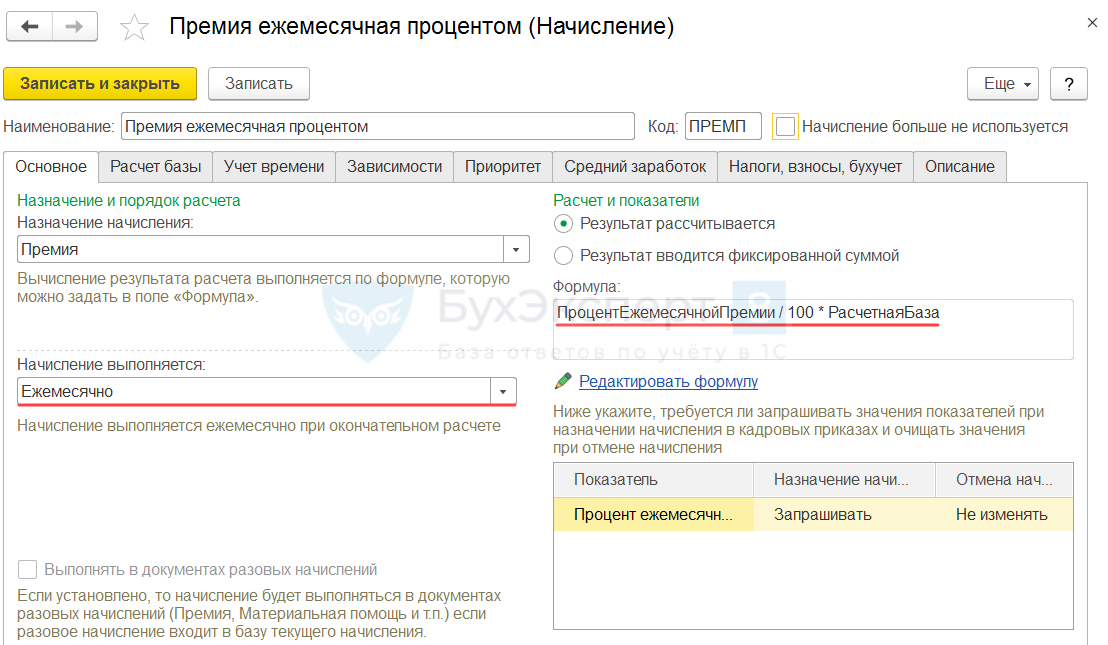
Task: Add to favorites with the star icon
Action: point(134,28)
